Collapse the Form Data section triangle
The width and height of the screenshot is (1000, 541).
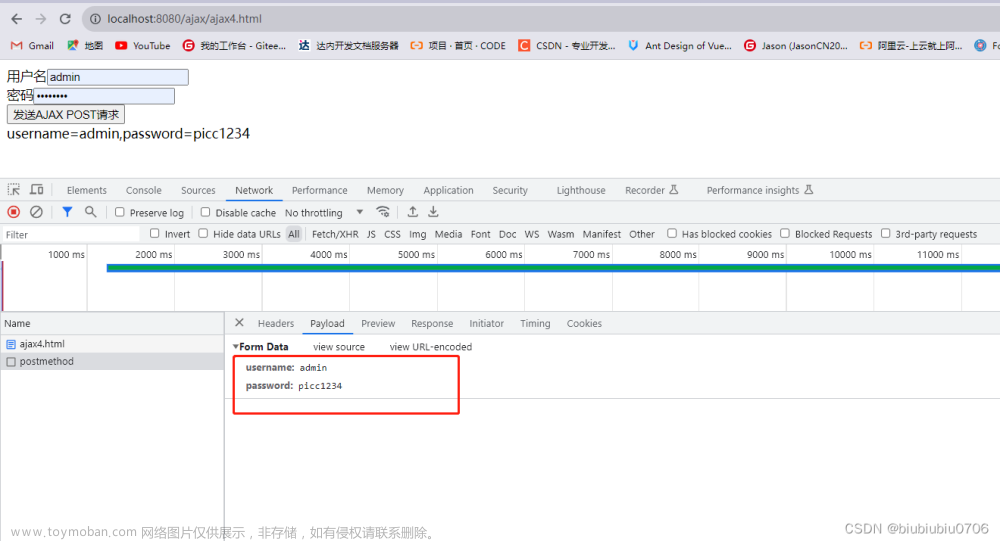tap(236, 346)
